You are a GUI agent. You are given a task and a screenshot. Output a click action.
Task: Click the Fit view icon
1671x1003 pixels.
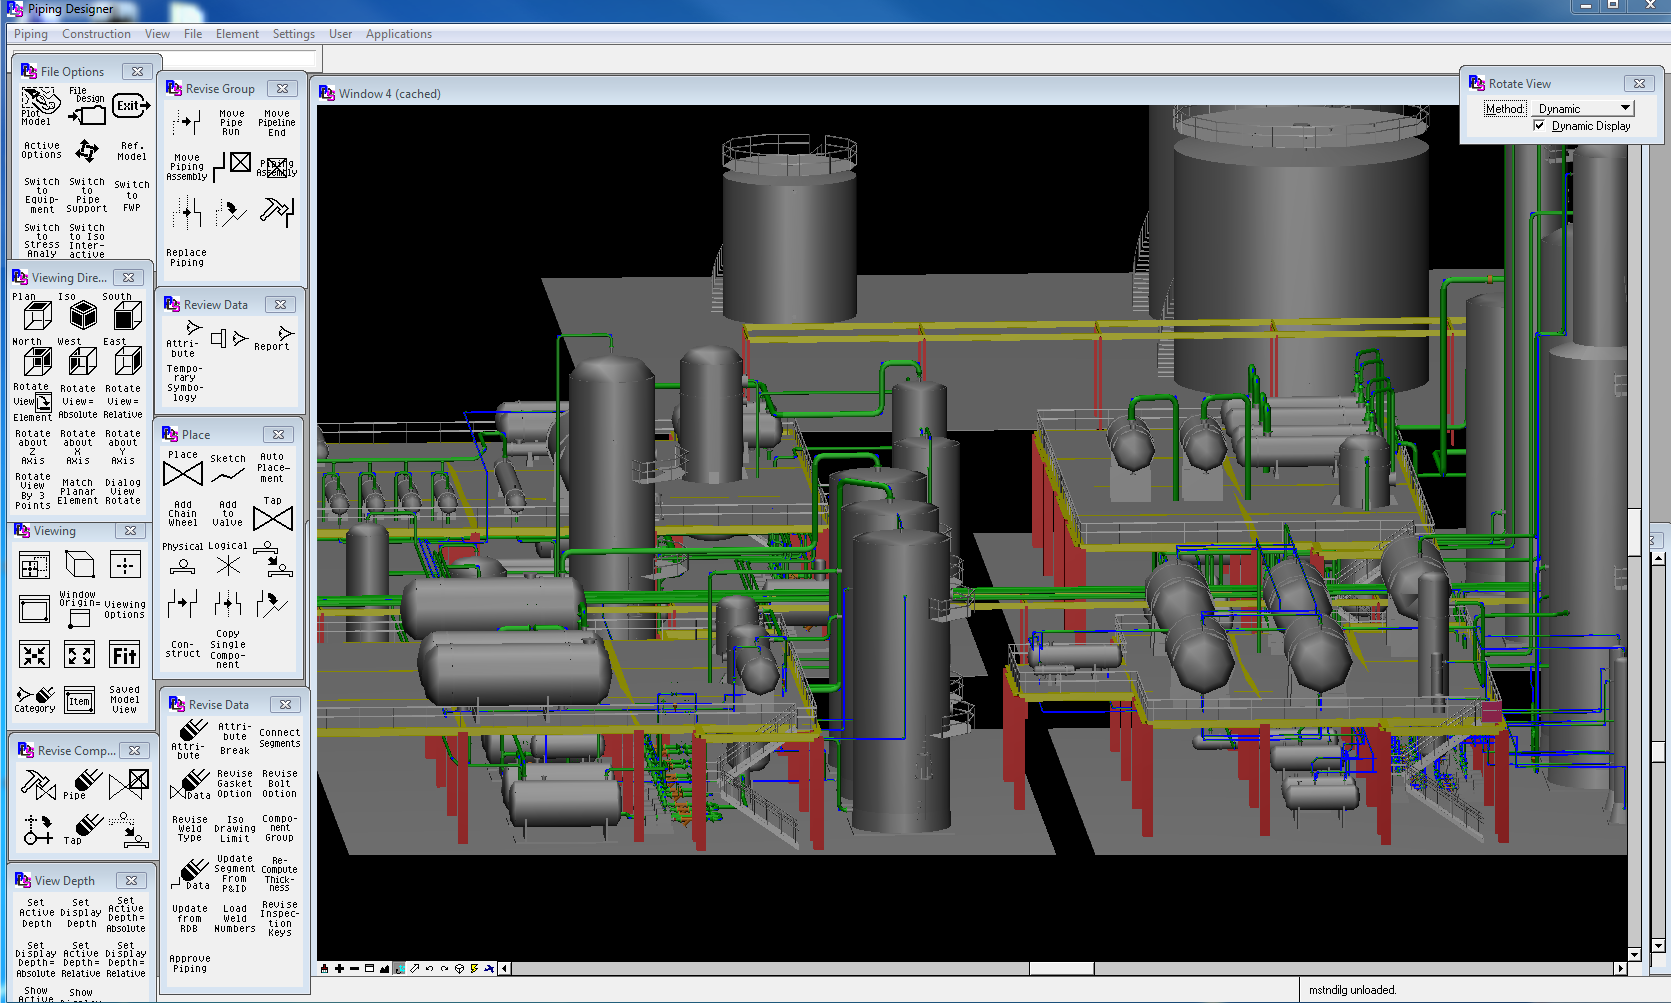tap(125, 656)
